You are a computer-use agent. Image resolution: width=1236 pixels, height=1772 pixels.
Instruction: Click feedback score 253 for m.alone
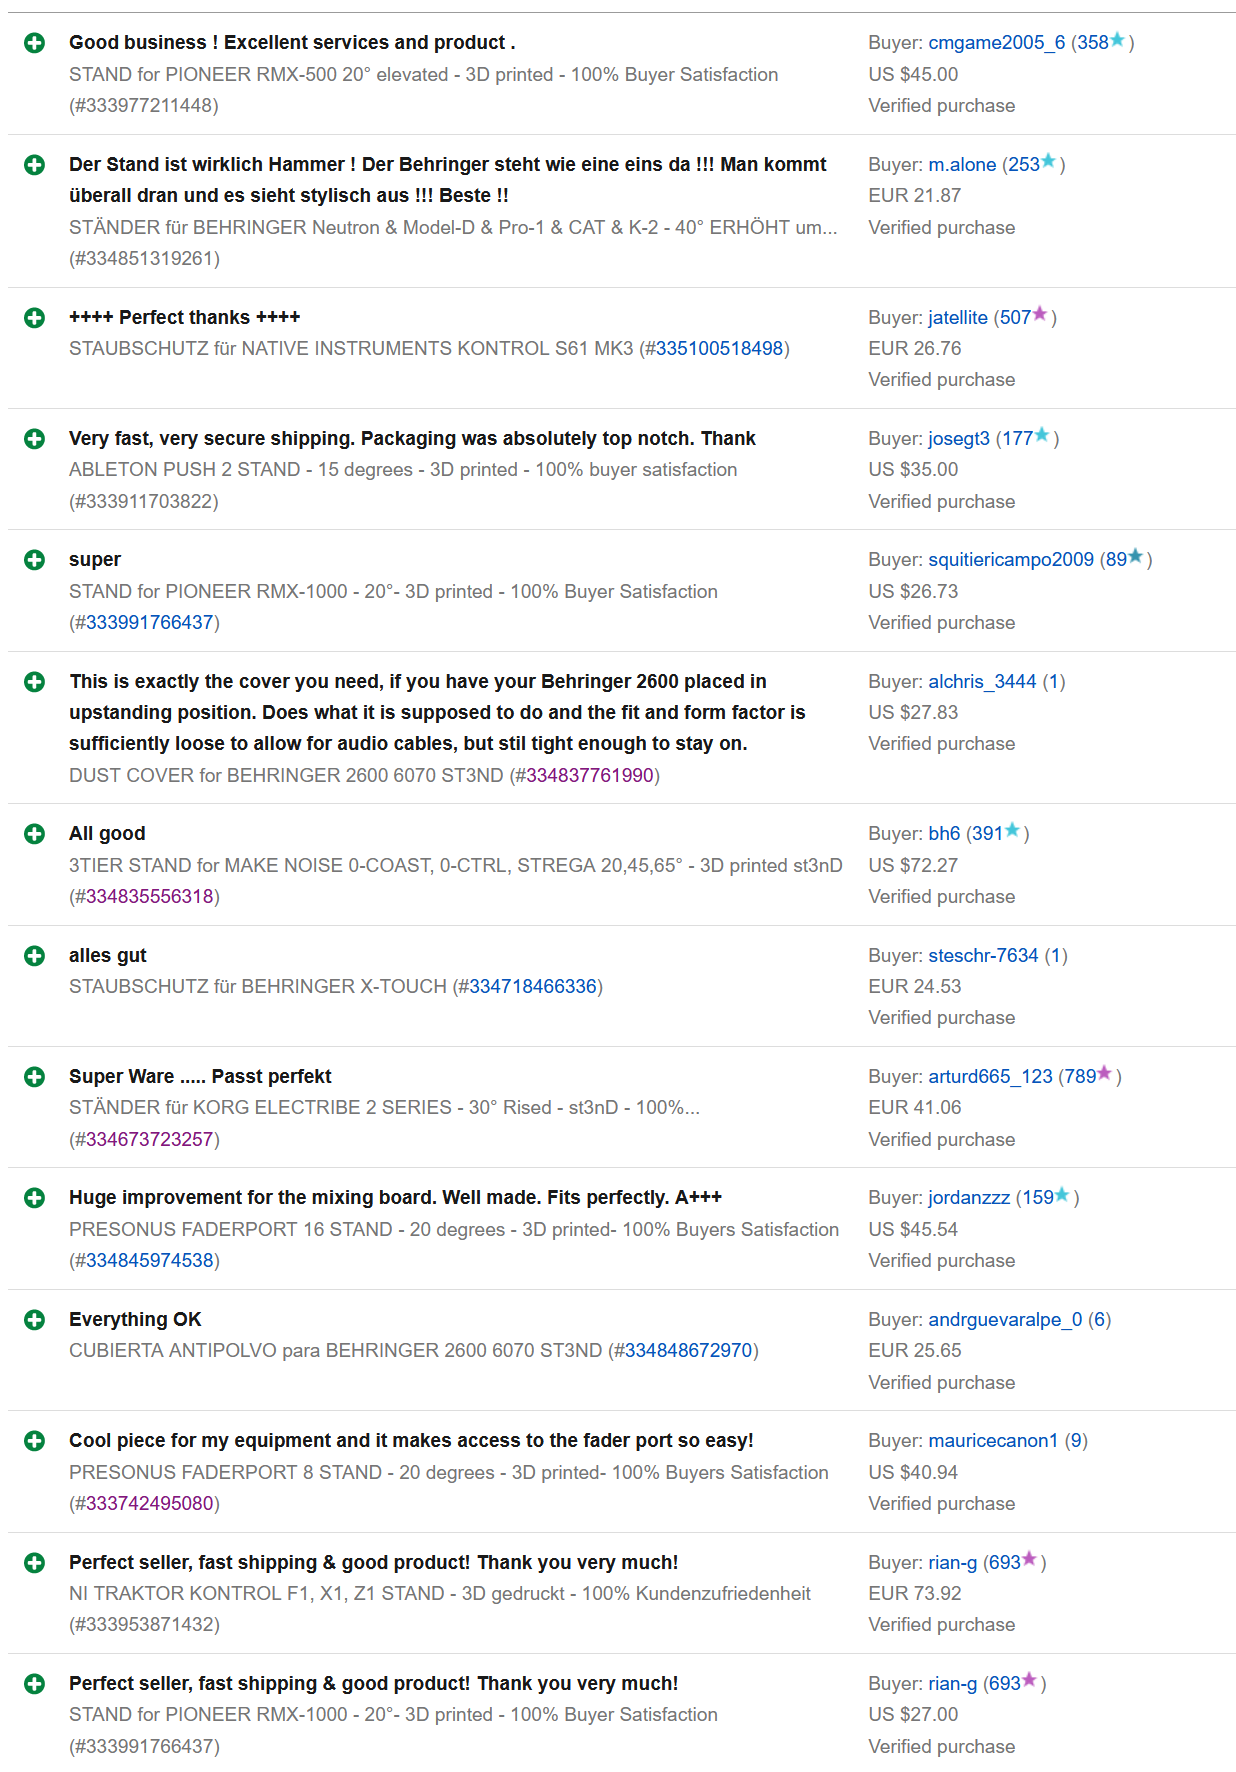1024,165
